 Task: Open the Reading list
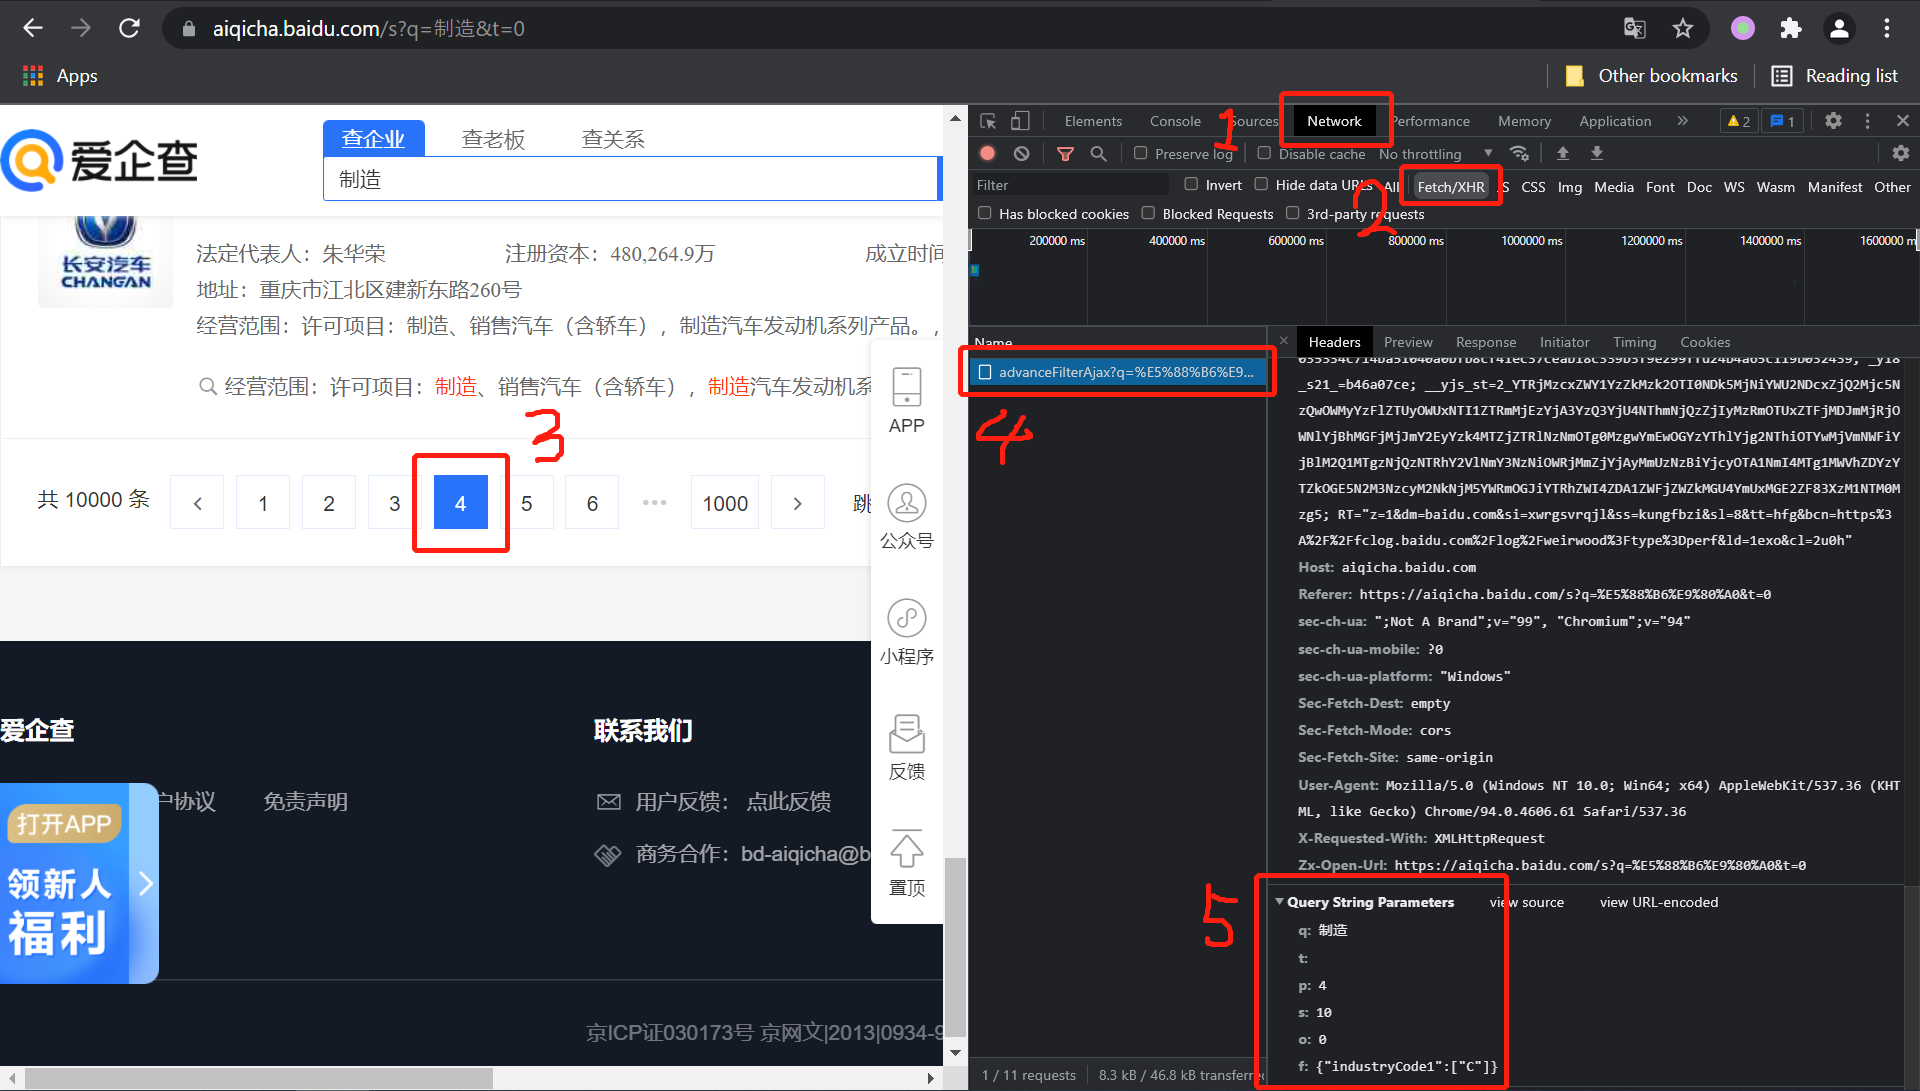[1835, 76]
